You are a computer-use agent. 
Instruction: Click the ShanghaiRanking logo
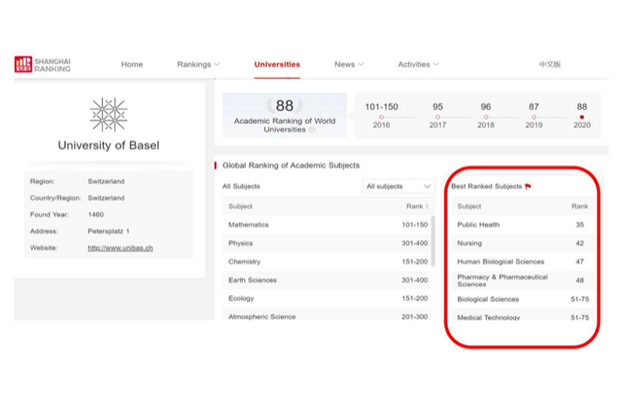[x=43, y=65]
